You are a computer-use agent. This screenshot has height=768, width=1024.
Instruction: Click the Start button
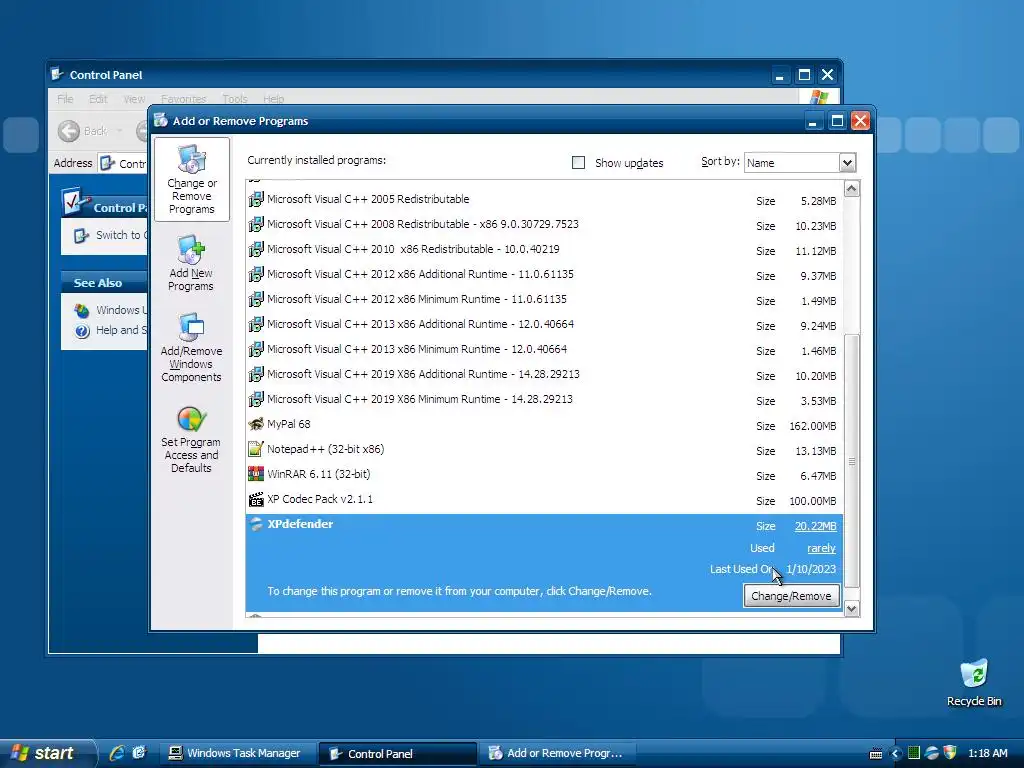(46, 753)
